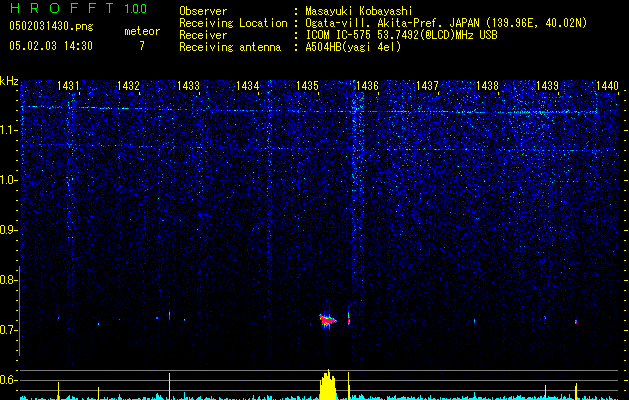Click time marker 1440

click(x=607, y=85)
